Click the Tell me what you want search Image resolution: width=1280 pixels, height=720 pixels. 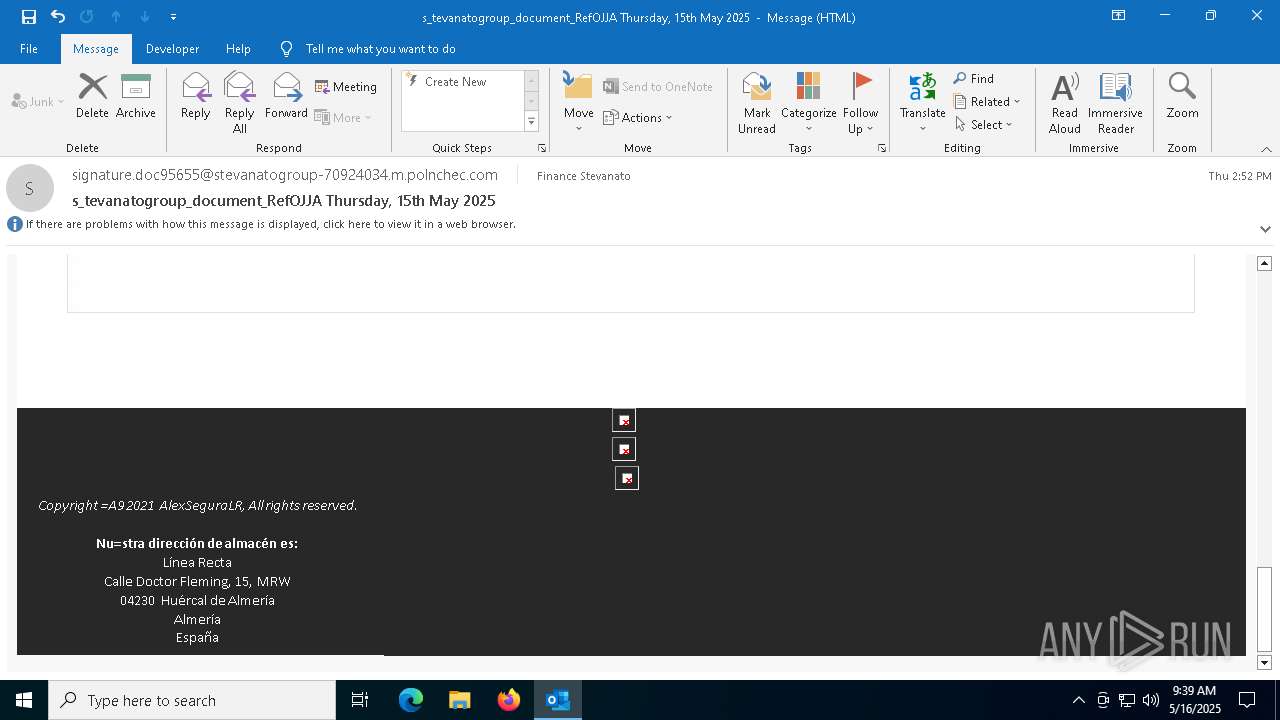380,49
